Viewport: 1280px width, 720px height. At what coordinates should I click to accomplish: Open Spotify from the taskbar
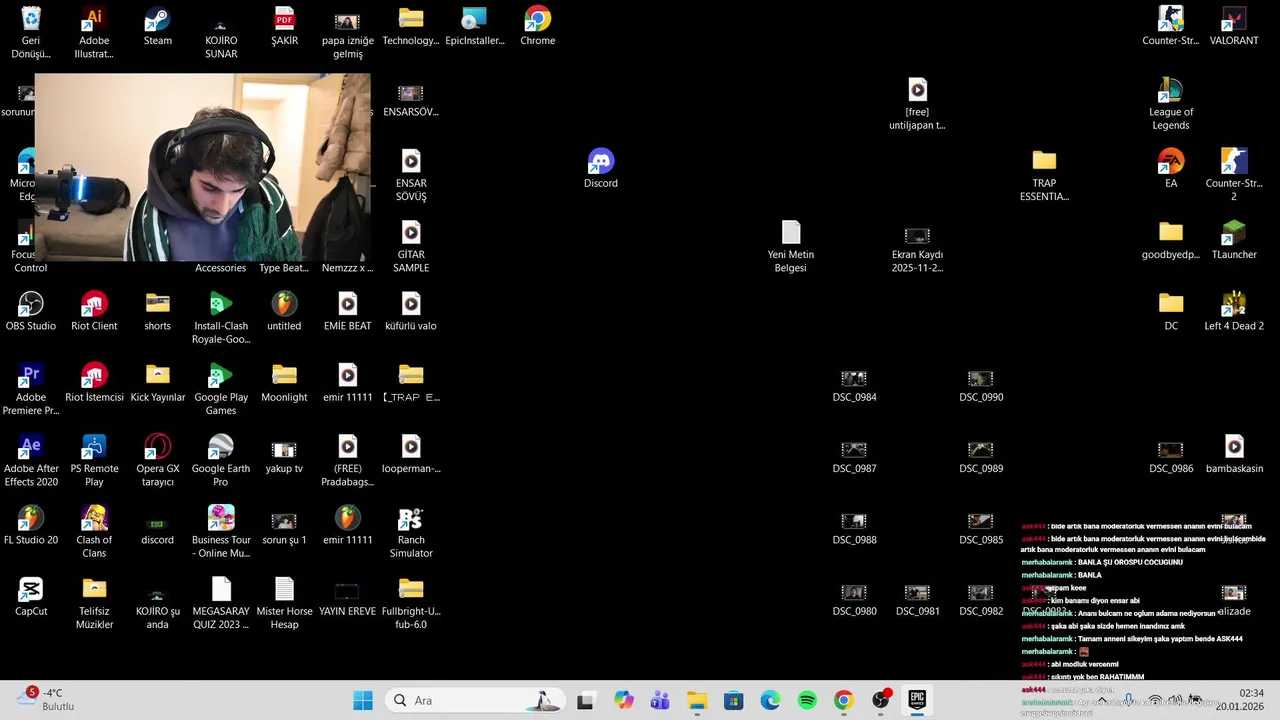coord(807,700)
